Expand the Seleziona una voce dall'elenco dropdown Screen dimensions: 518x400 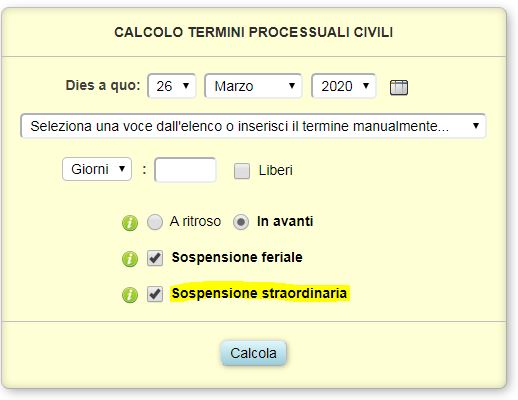coord(253,126)
